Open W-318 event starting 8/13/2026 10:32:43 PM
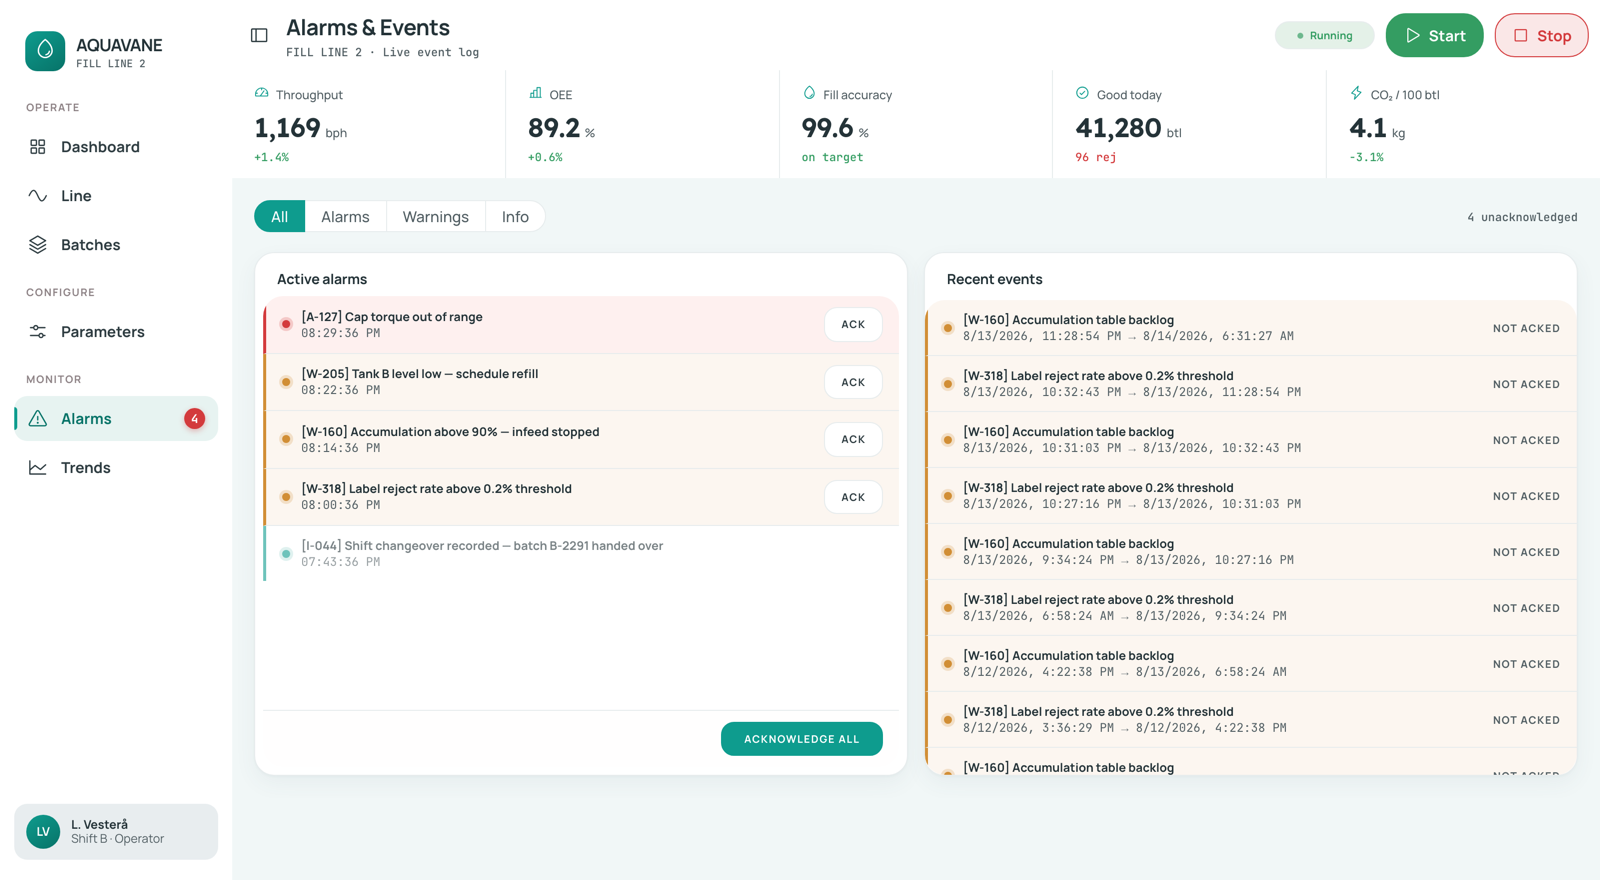Viewport: 1600px width, 880px height. click(x=1251, y=384)
